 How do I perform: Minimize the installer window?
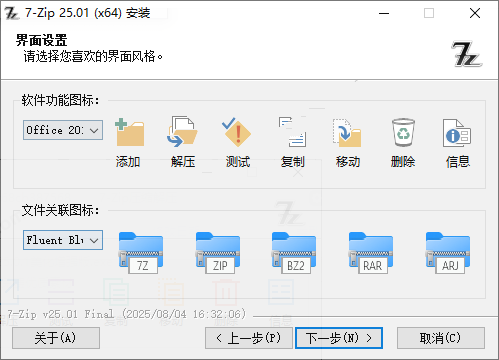pos(384,13)
